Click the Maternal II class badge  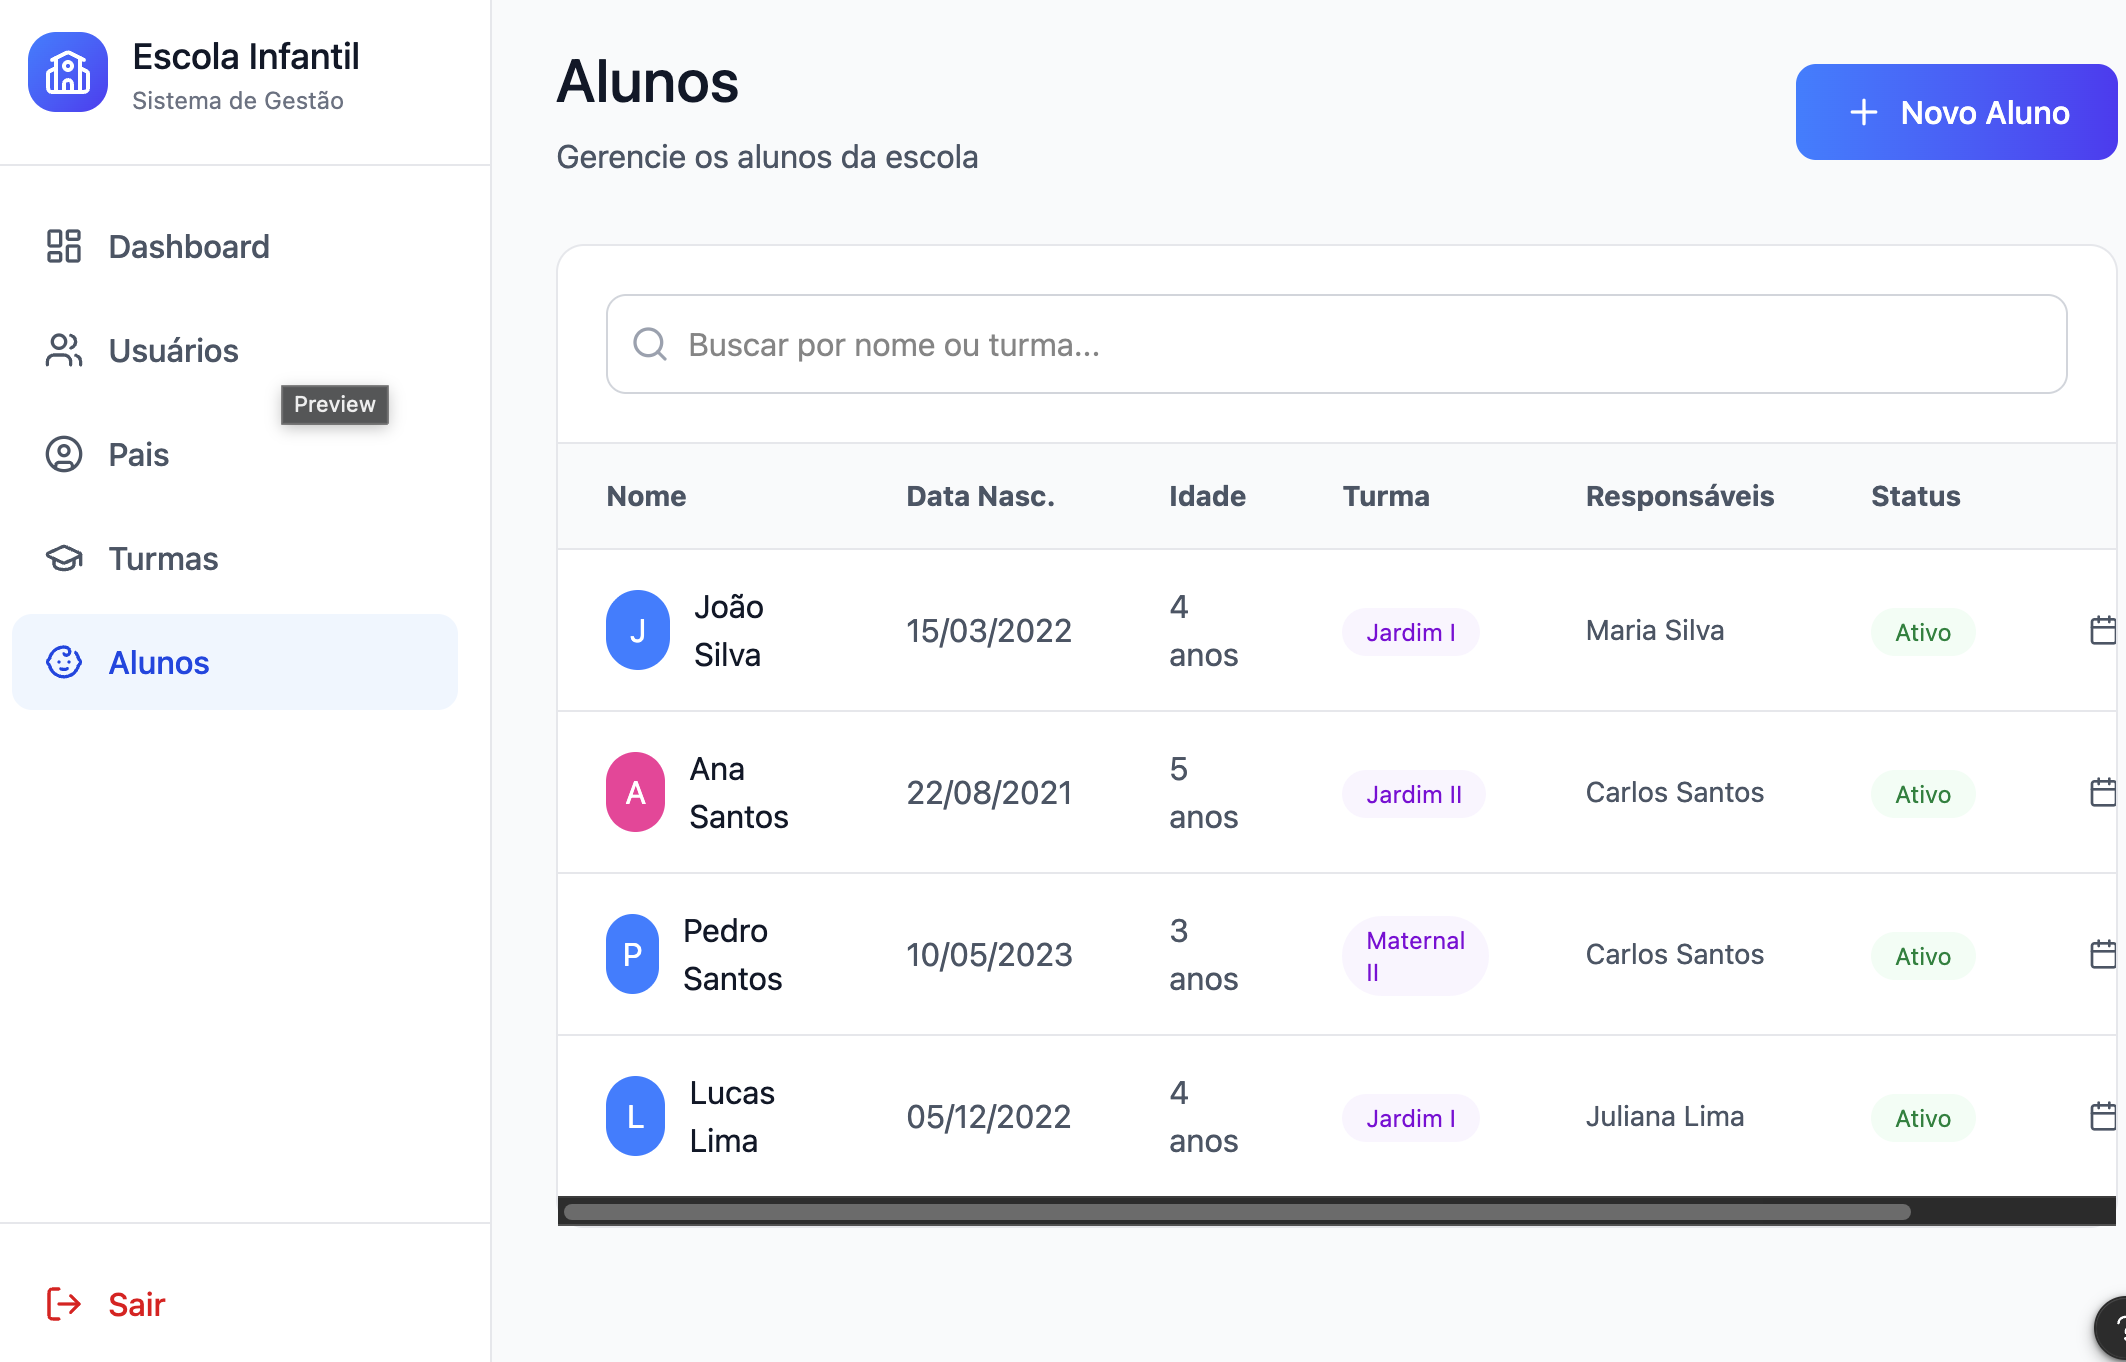(1415, 956)
